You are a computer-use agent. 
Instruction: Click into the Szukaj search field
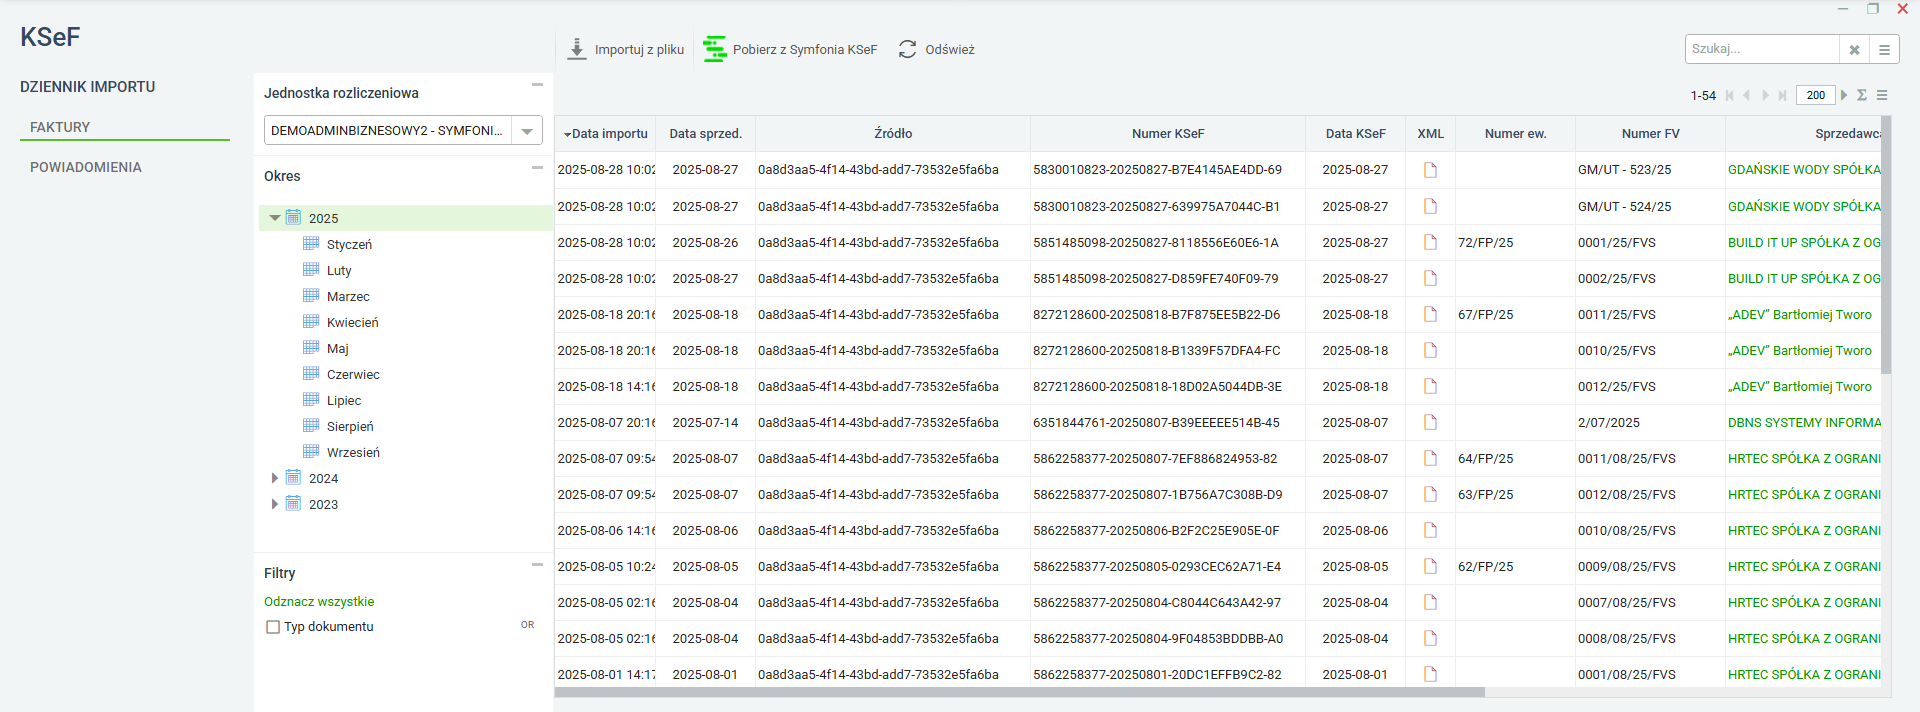point(1762,49)
